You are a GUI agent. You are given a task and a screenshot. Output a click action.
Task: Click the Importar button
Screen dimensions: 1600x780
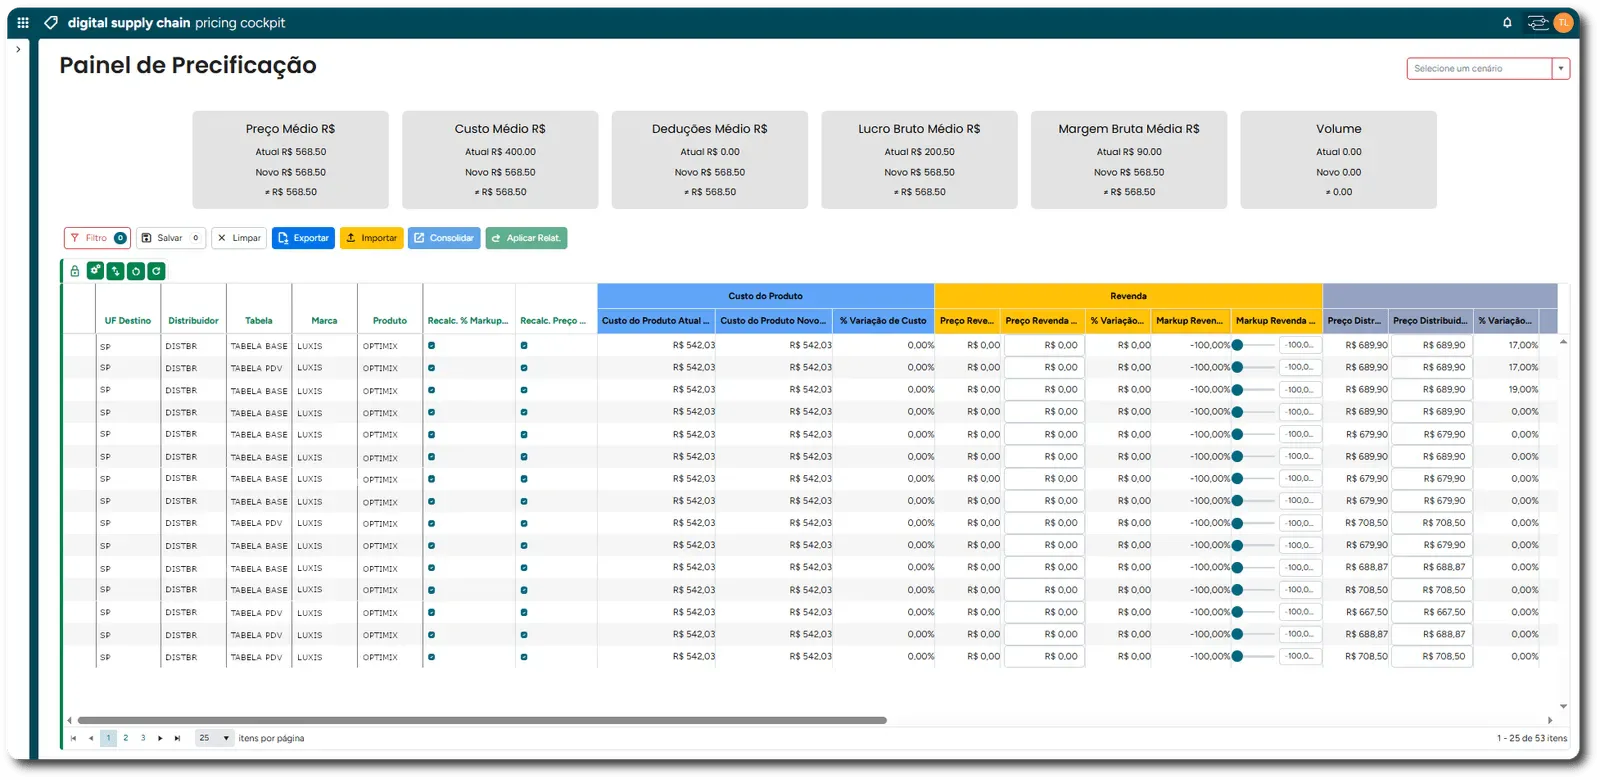pos(372,238)
